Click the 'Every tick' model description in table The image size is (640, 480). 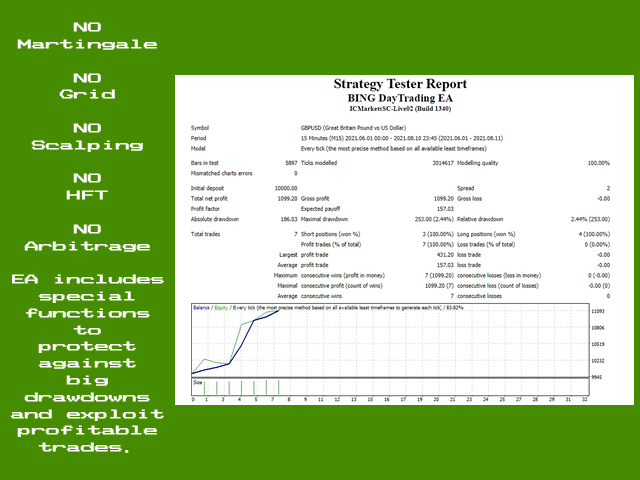point(393,149)
